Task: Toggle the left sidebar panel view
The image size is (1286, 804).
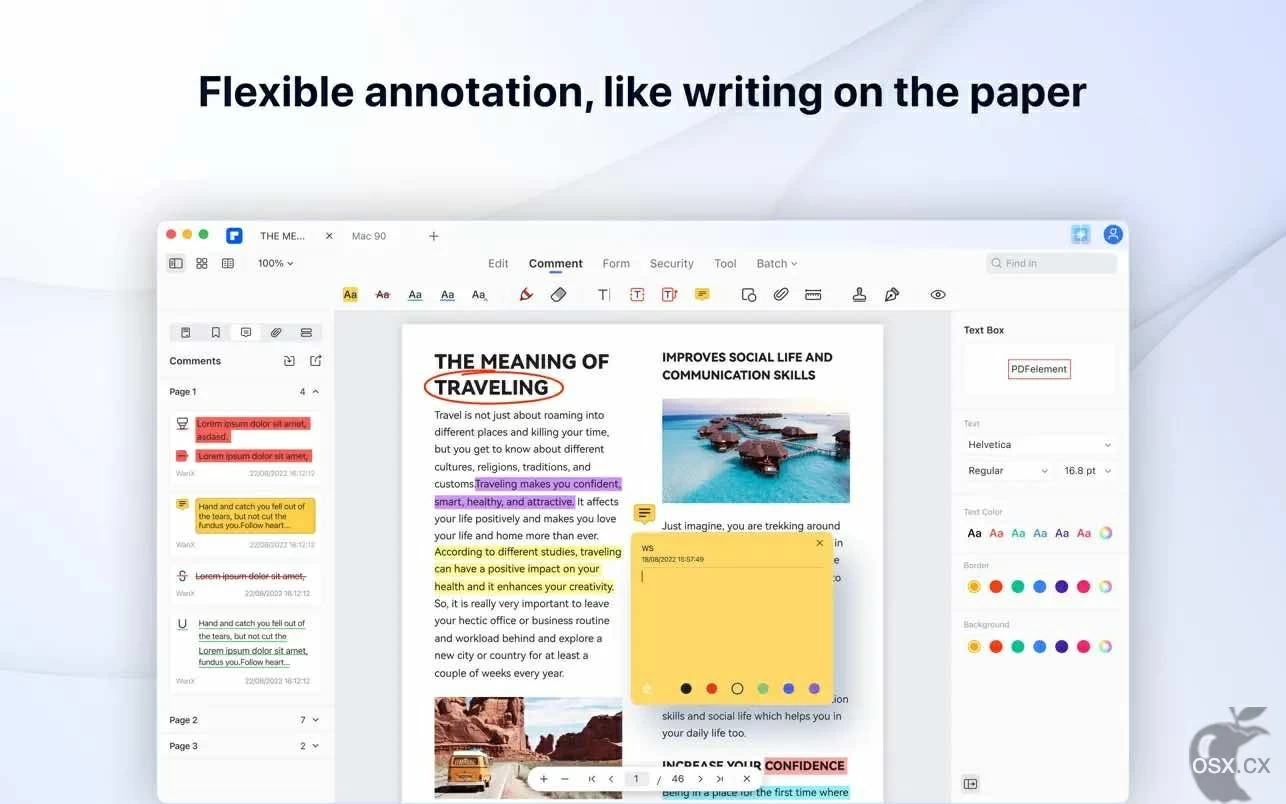Action: click(176, 263)
